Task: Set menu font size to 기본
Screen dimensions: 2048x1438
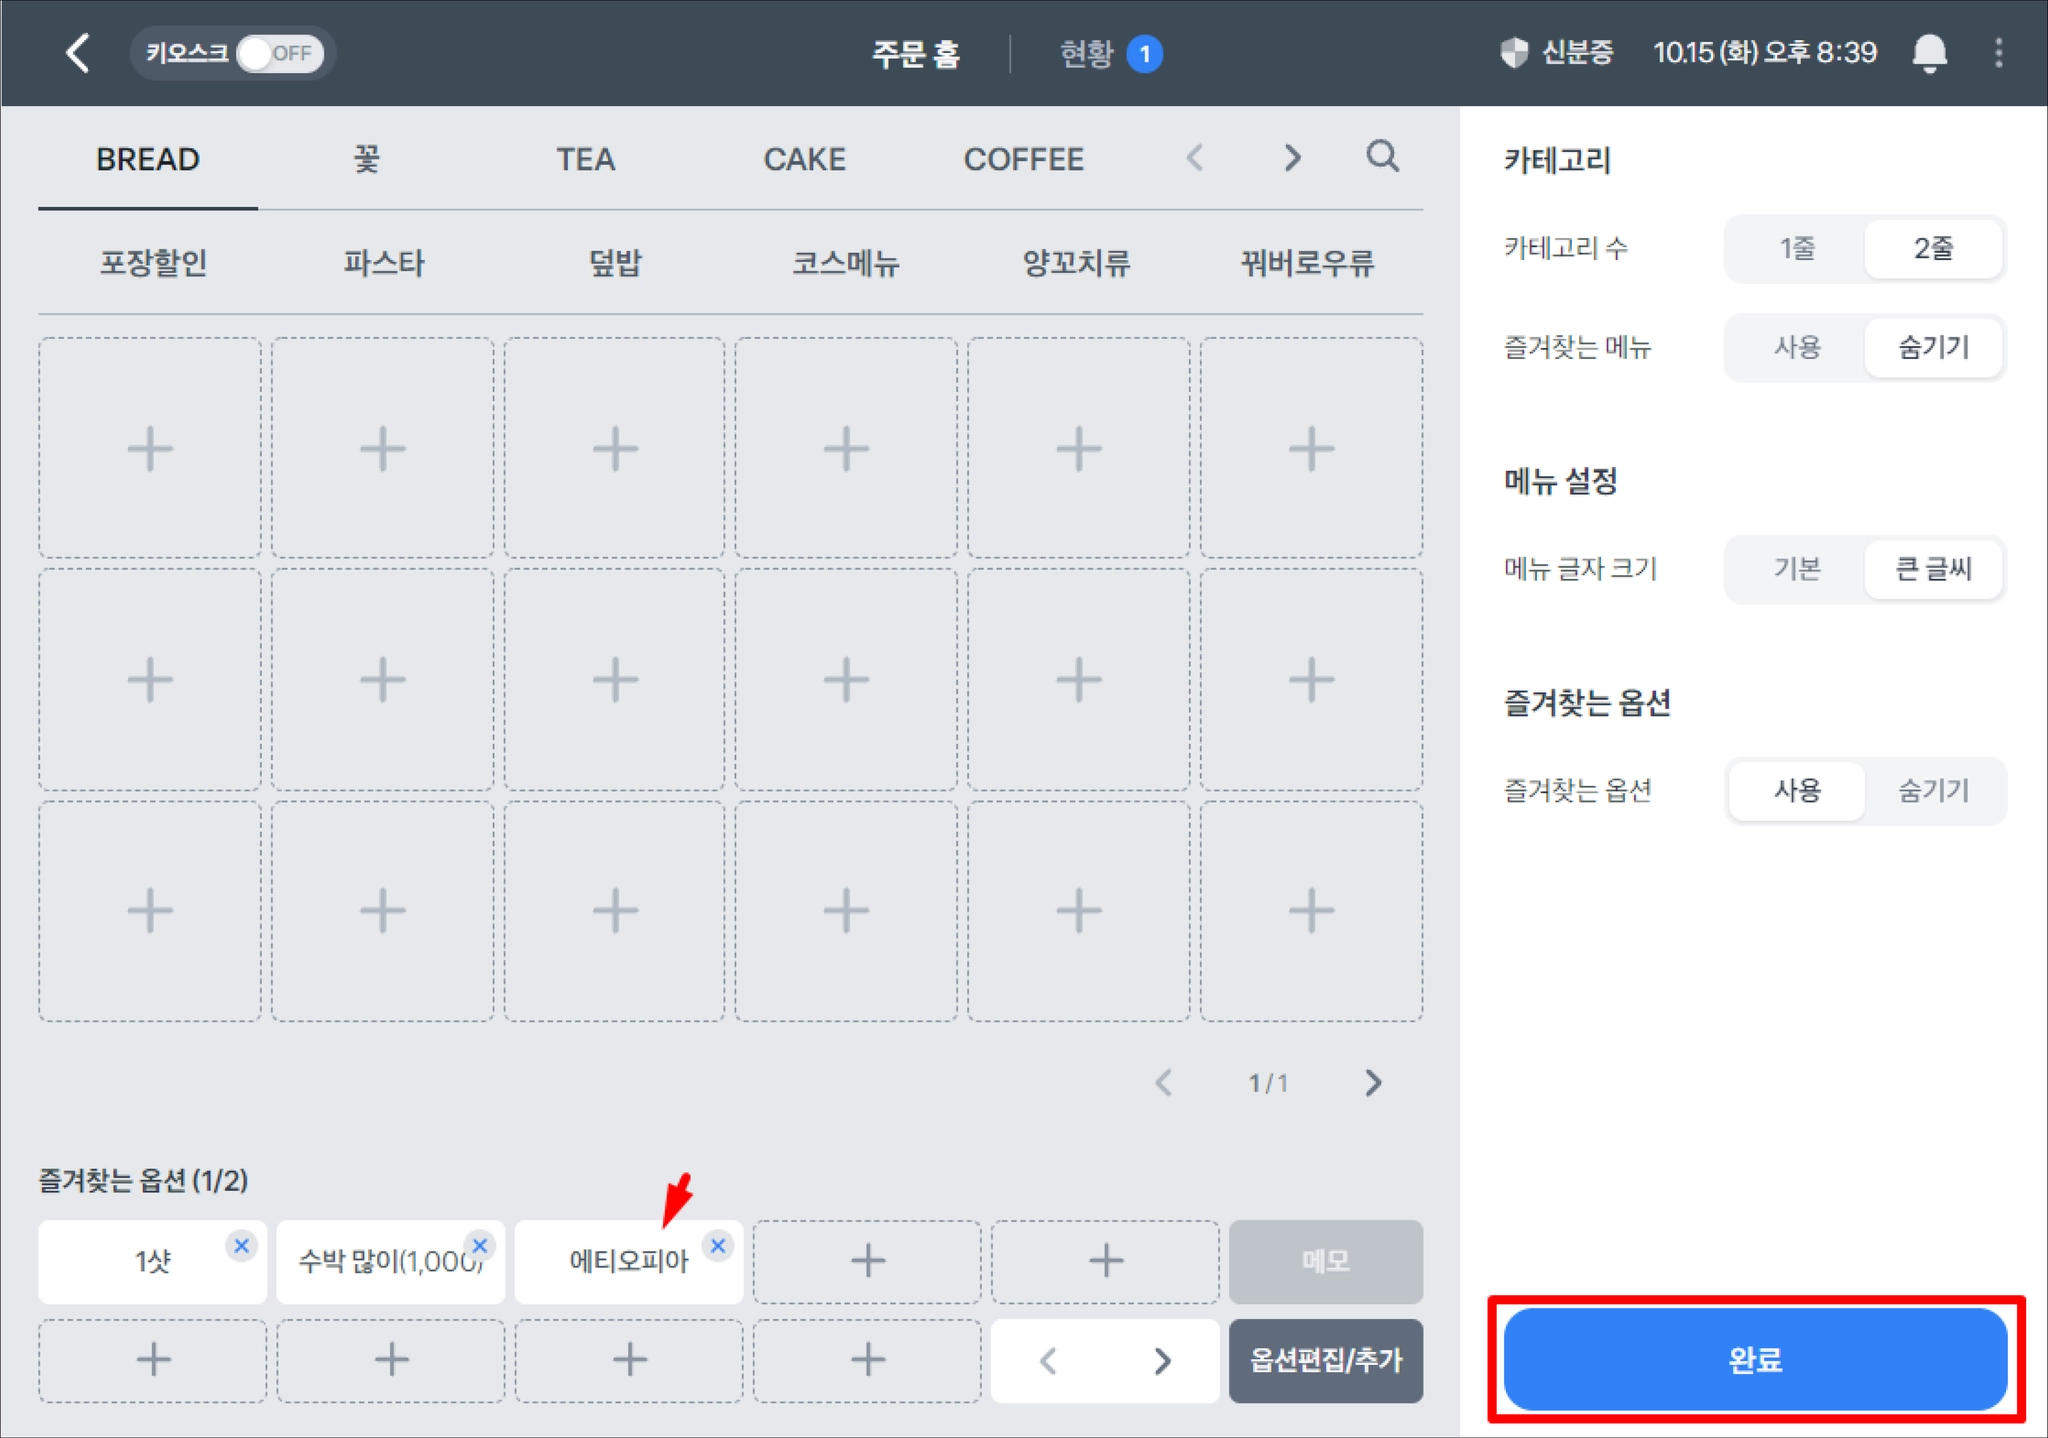Action: tap(1796, 569)
